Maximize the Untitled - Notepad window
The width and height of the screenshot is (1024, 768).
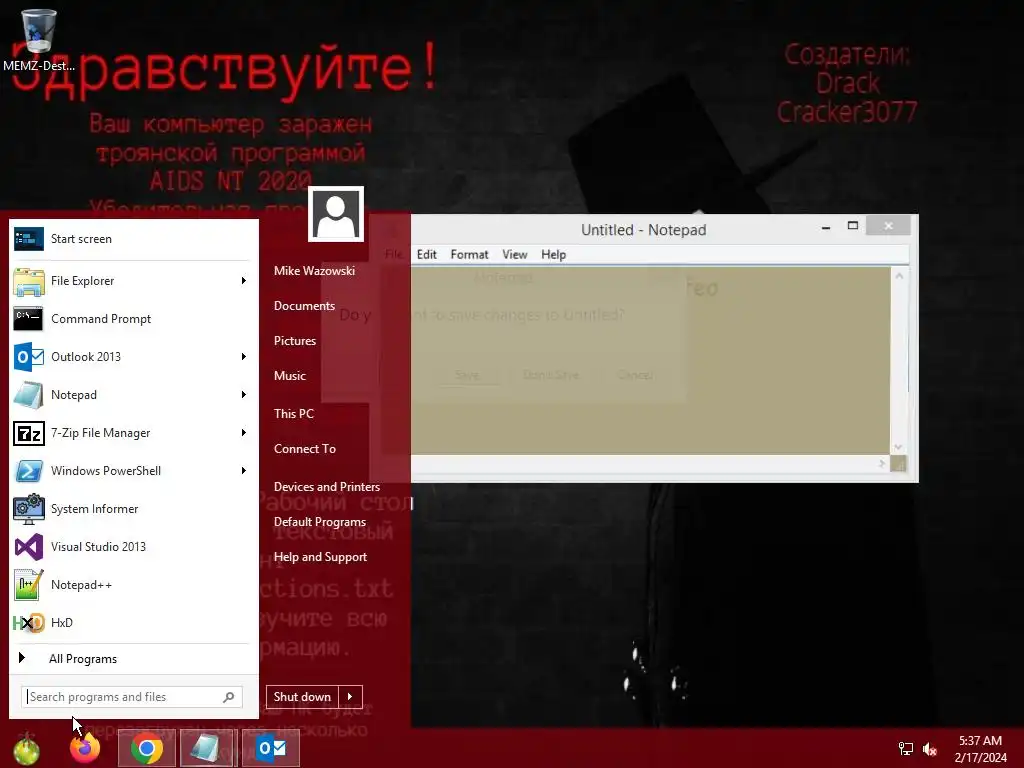coord(853,226)
